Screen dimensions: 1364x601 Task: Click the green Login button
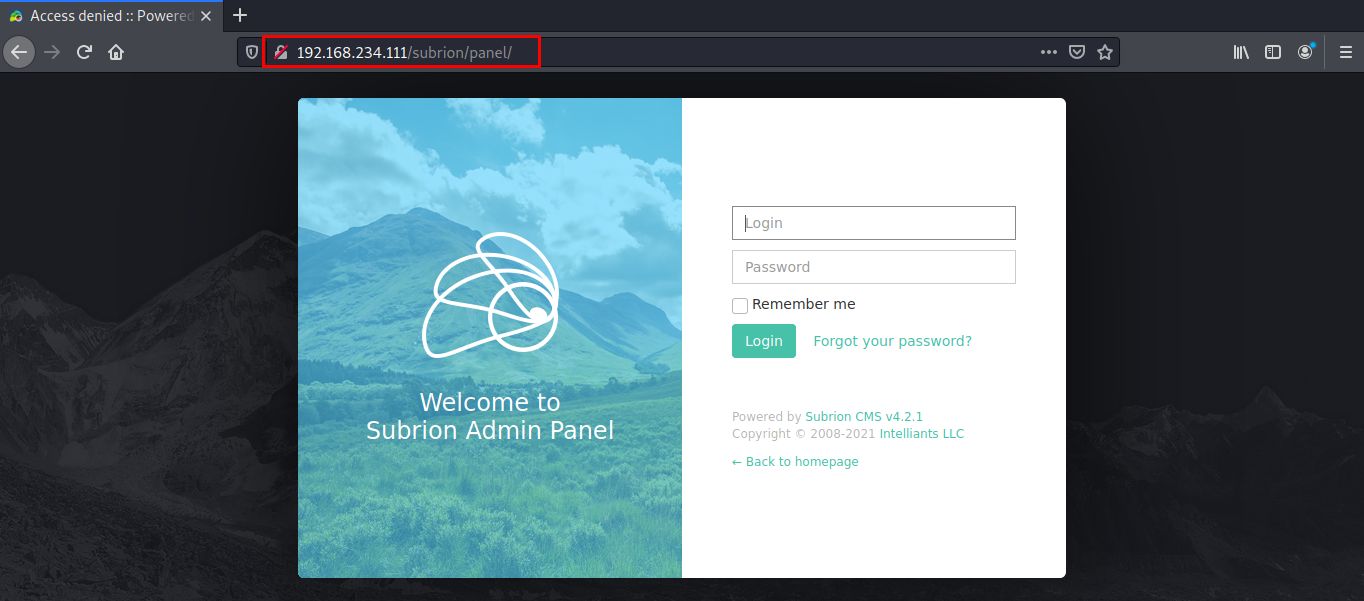click(x=763, y=340)
